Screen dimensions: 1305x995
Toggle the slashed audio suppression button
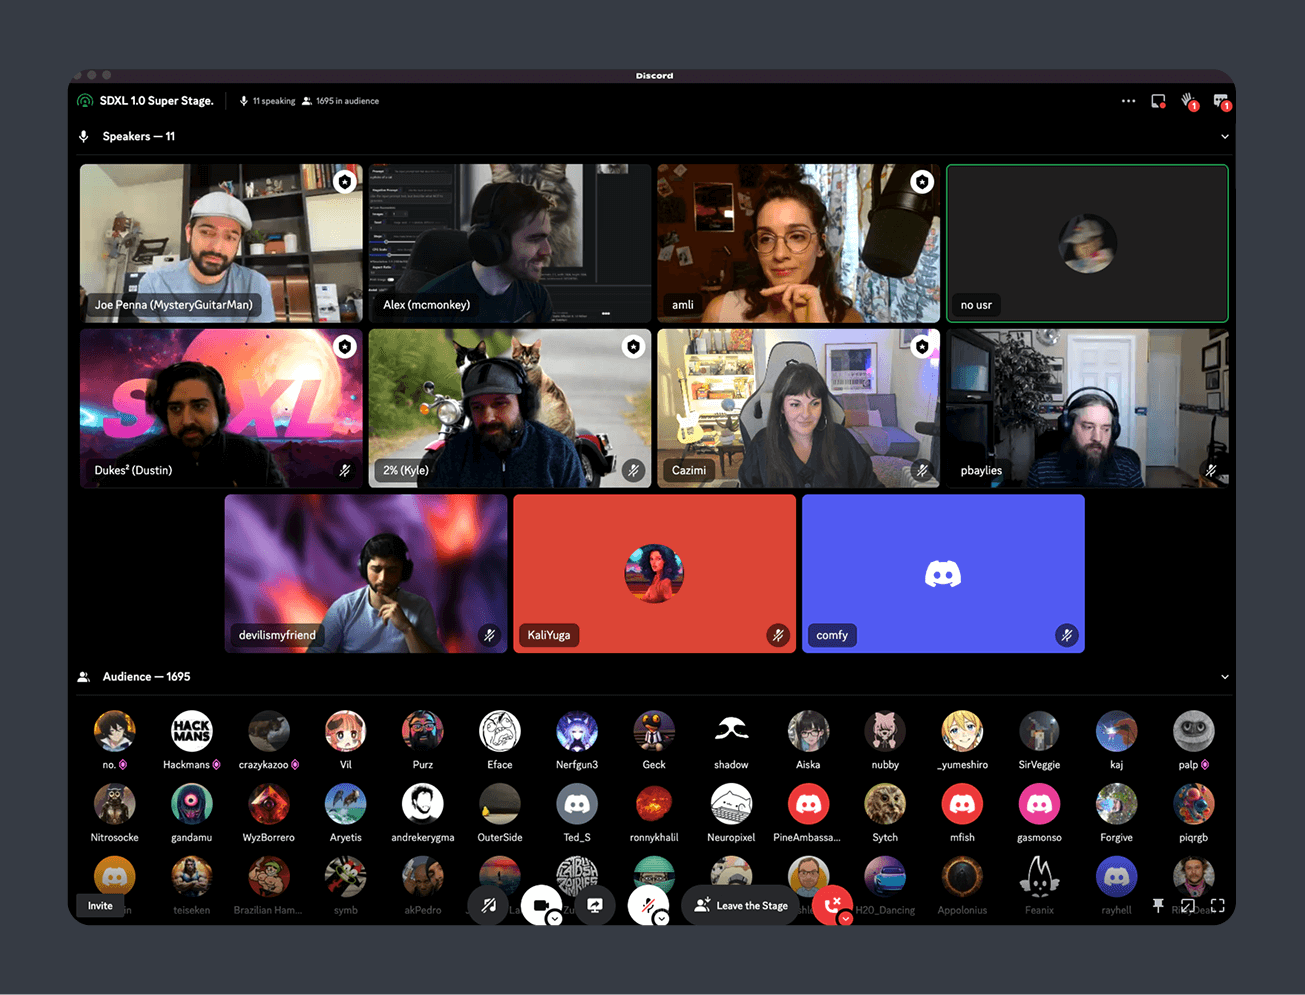point(489,905)
